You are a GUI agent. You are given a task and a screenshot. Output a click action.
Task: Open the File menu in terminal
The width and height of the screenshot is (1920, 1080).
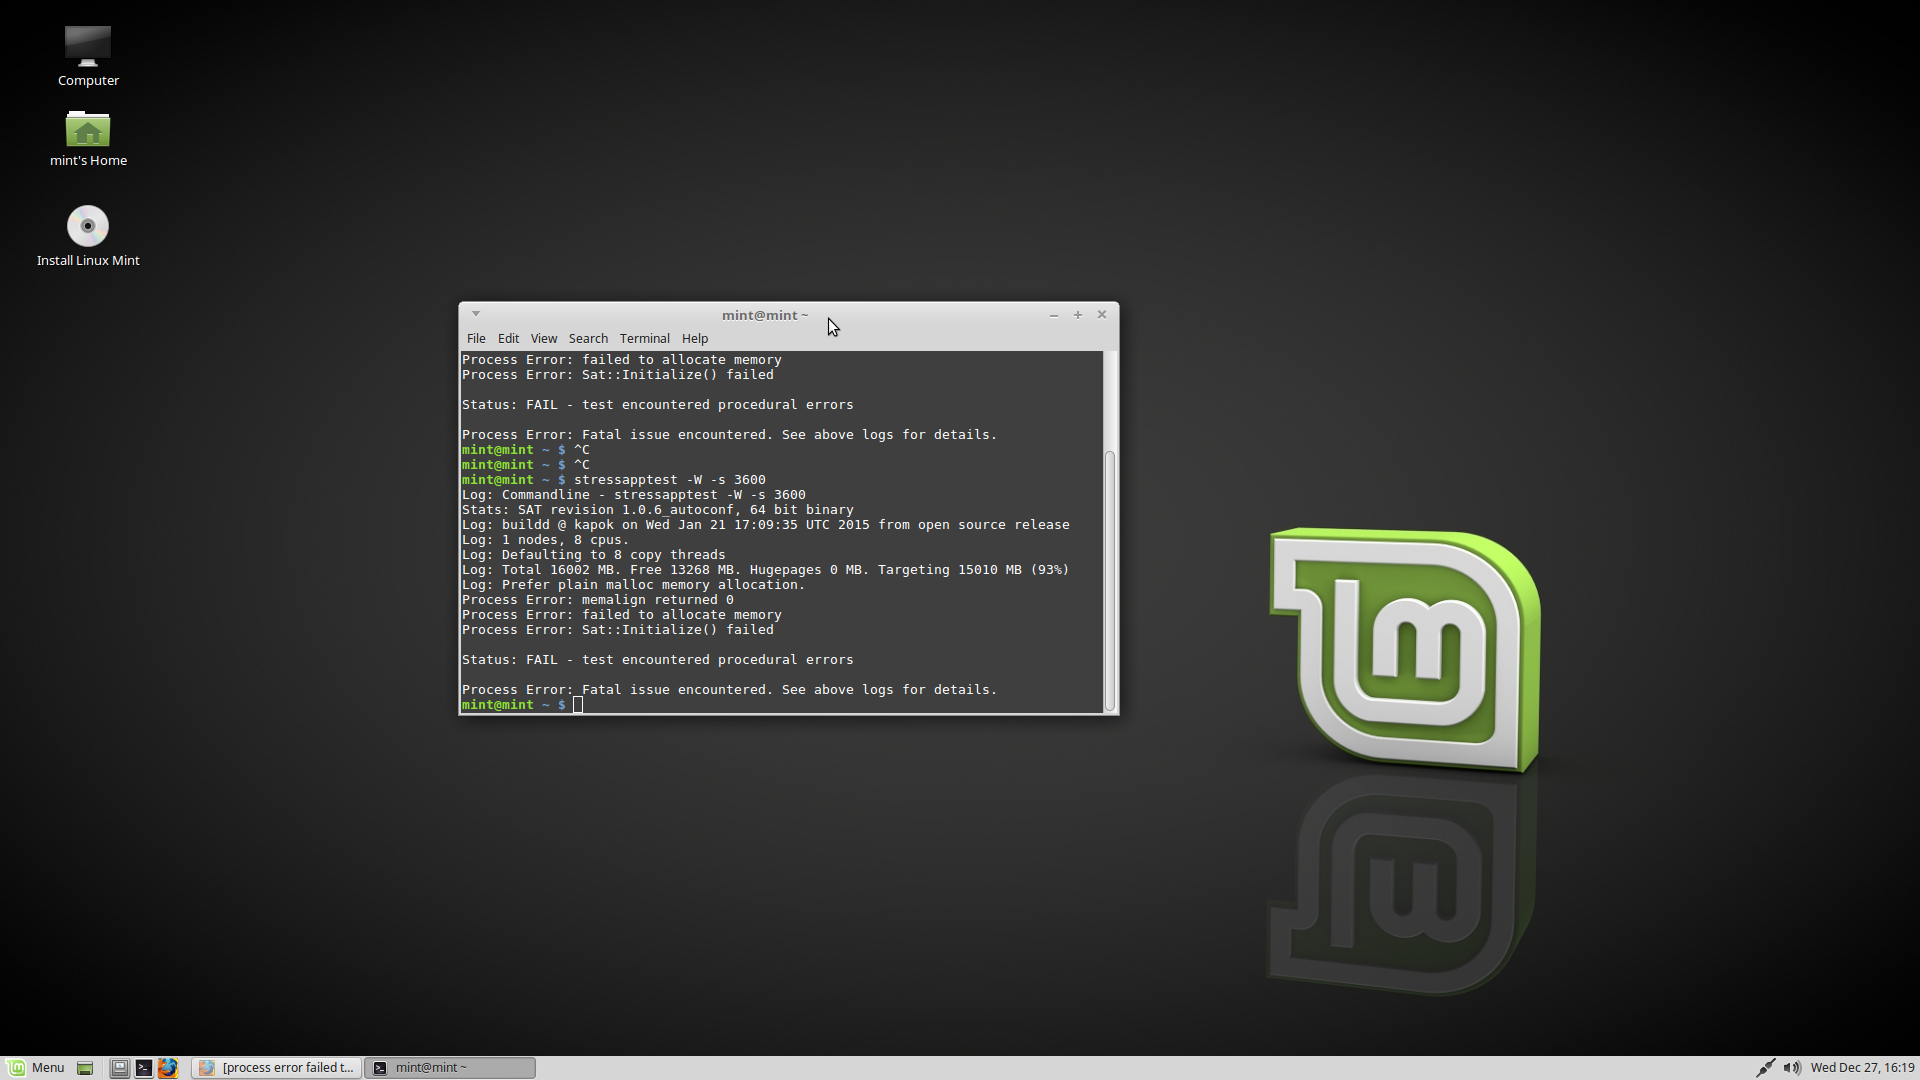click(x=476, y=339)
